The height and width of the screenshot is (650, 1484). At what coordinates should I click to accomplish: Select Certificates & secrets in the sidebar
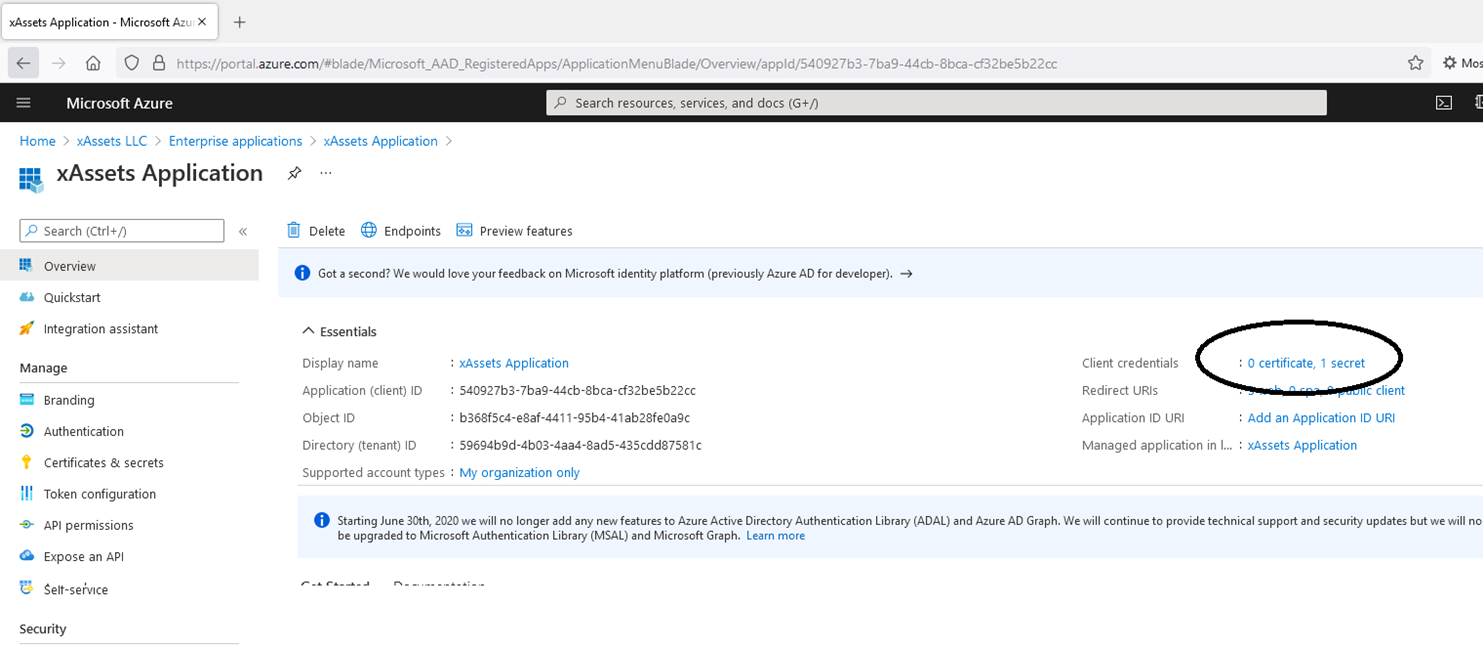click(103, 462)
